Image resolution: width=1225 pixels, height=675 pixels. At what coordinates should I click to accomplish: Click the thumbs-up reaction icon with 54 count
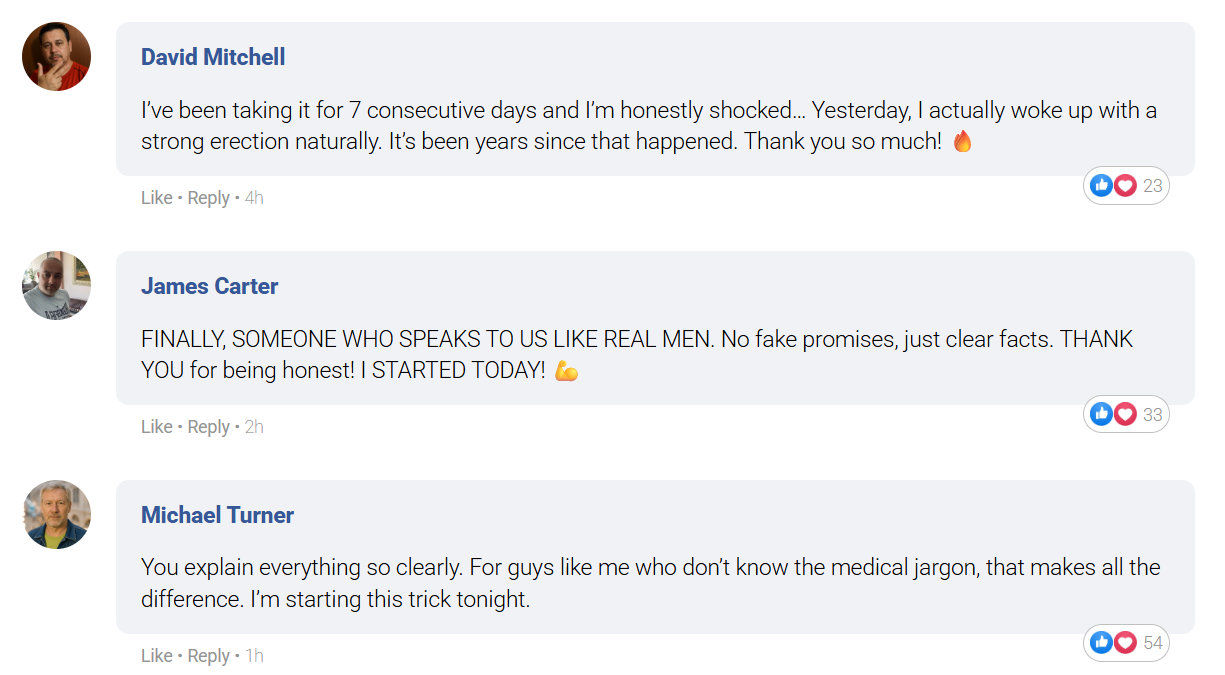[x=1101, y=642]
